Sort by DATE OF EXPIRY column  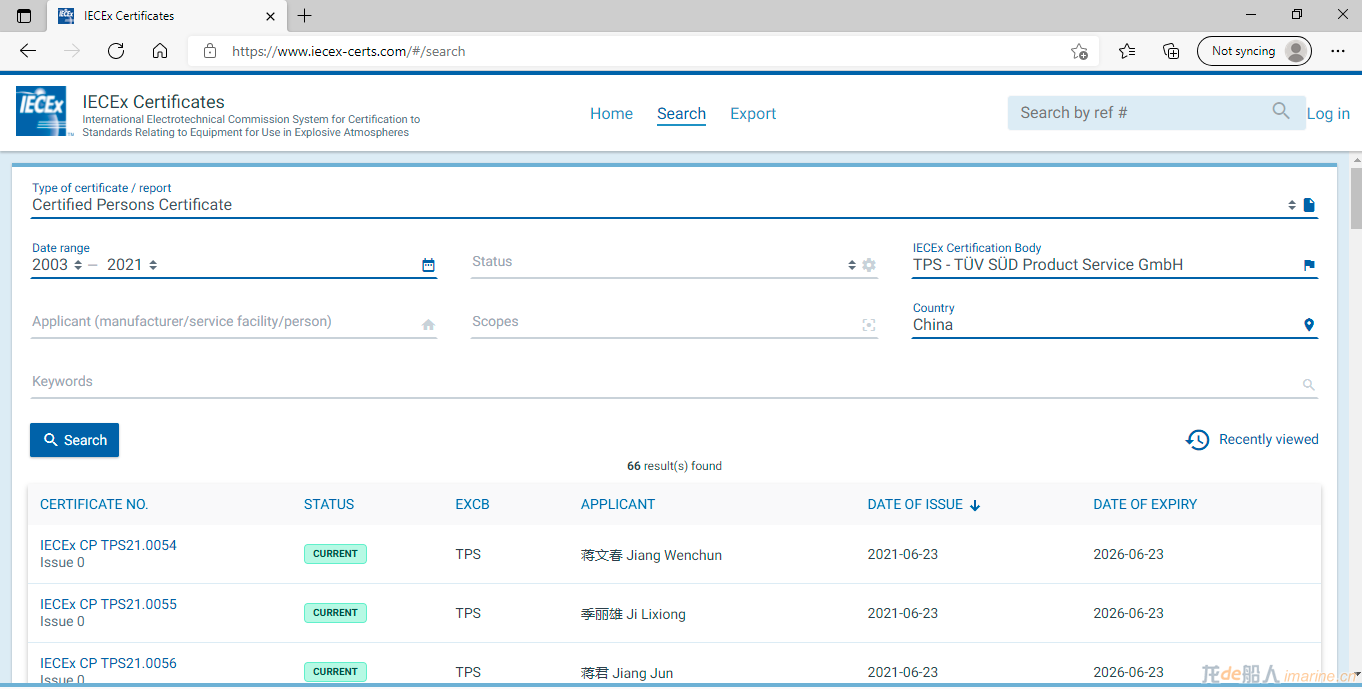[1145, 505]
